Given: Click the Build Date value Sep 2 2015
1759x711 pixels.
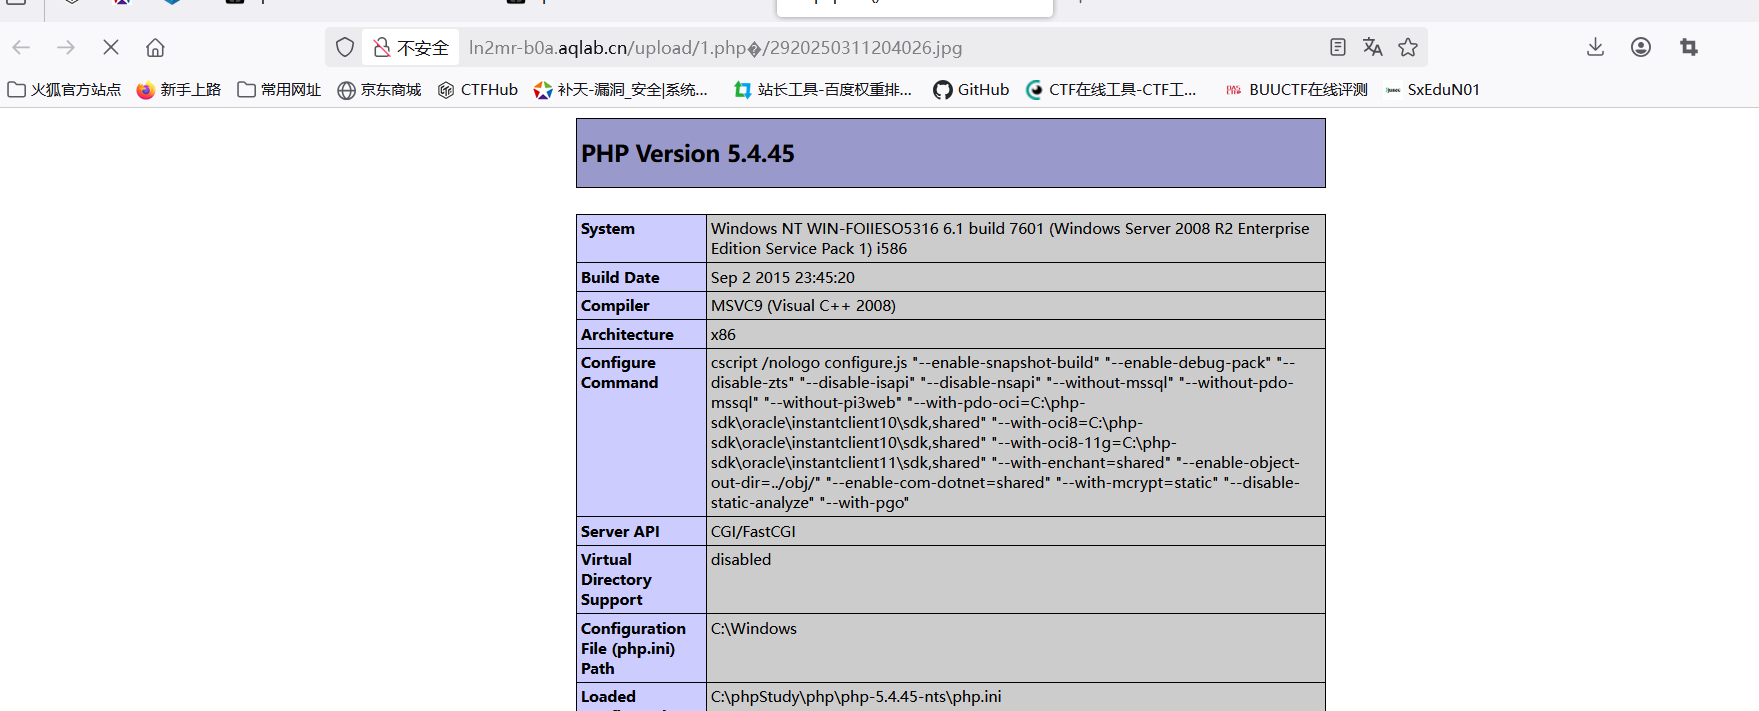Looking at the screenshot, I should click(x=783, y=278).
